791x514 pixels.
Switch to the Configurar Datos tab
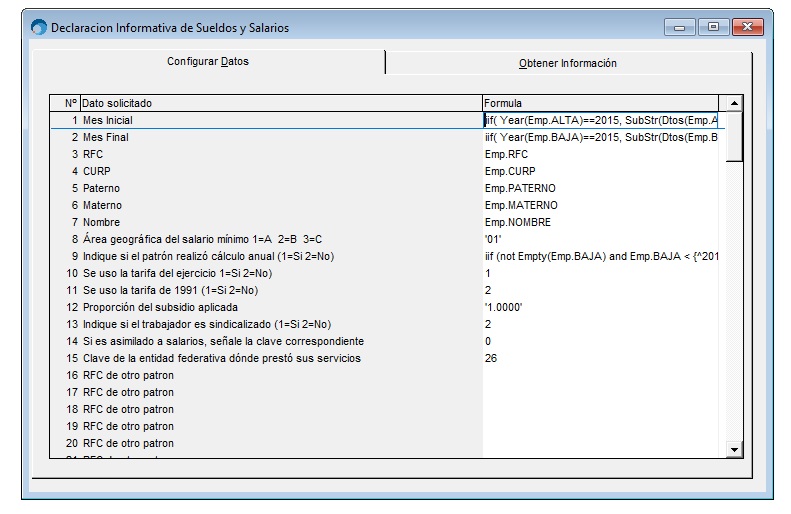click(208, 62)
